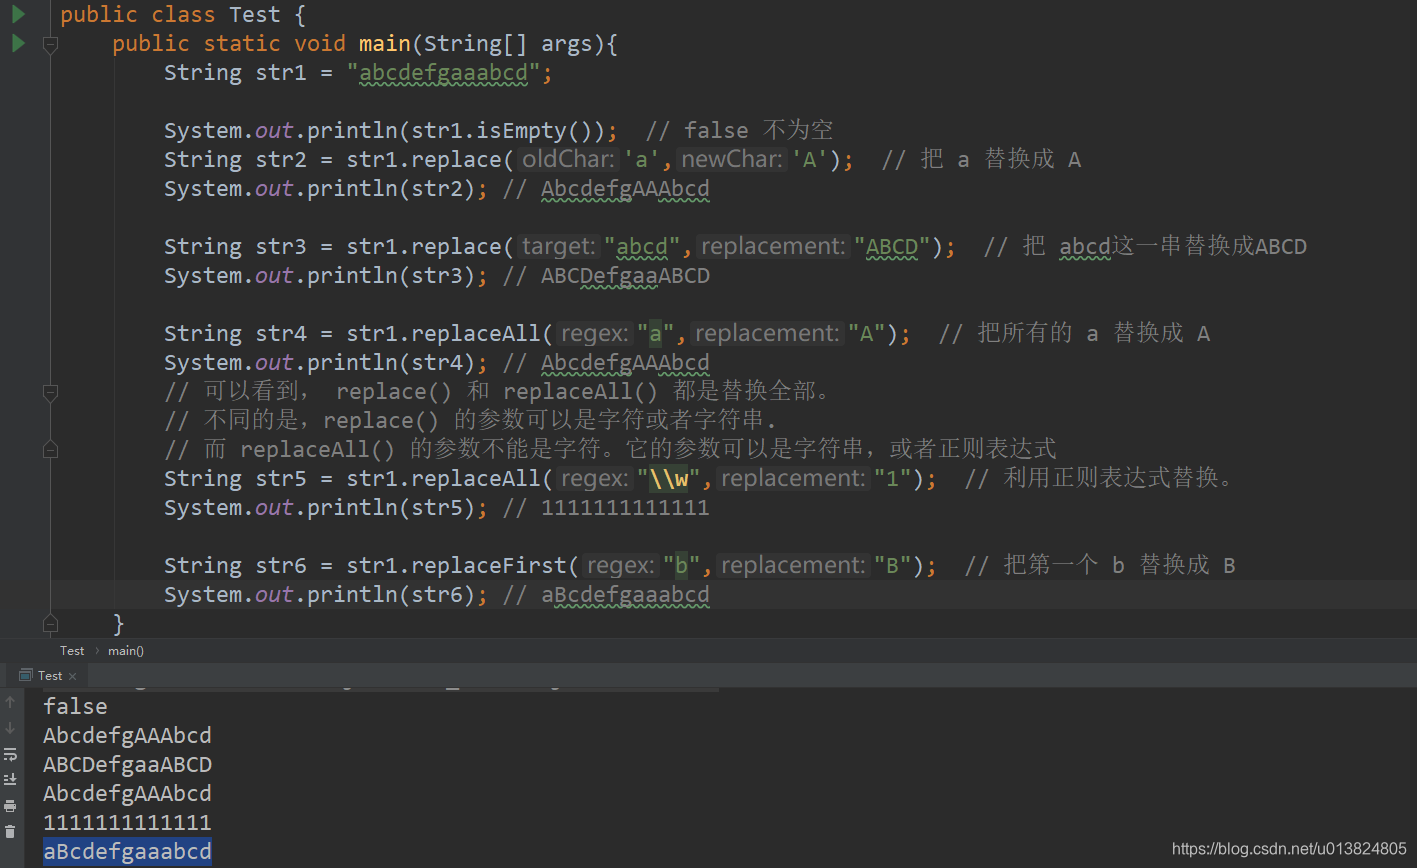Click class name Test in declaration
1417x868 pixels.
click(254, 15)
